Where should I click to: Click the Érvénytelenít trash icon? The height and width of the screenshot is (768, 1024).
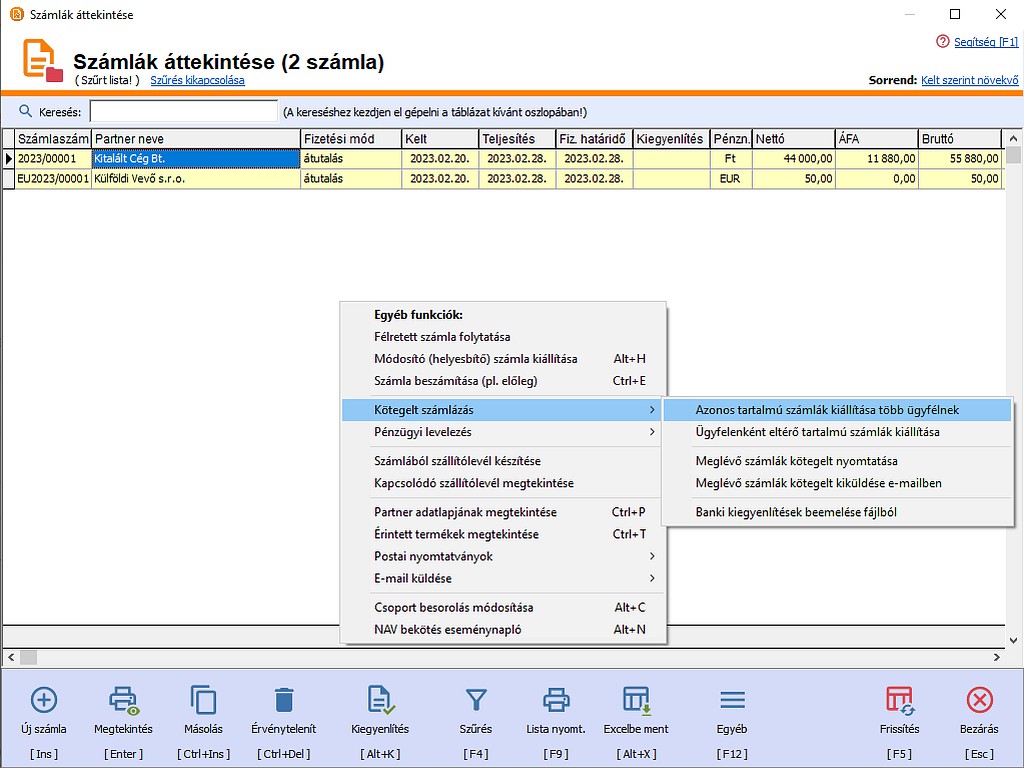point(284,700)
